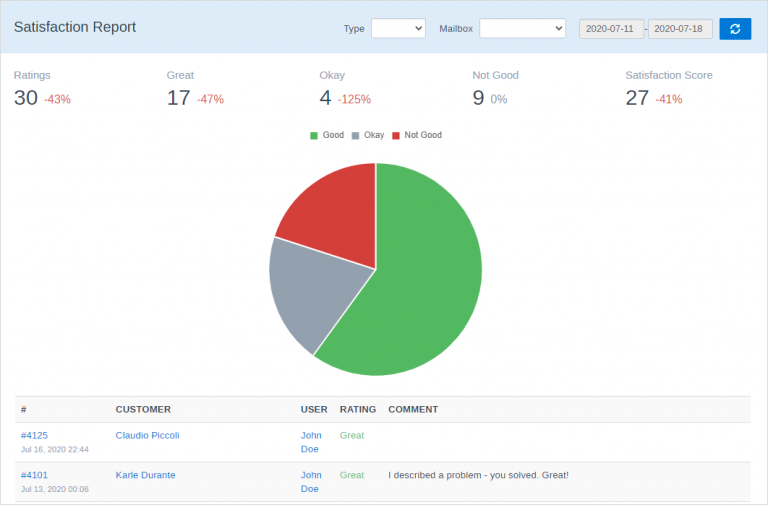
Task: Click the CUSTOMER column header
Action: click(x=143, y=409)
